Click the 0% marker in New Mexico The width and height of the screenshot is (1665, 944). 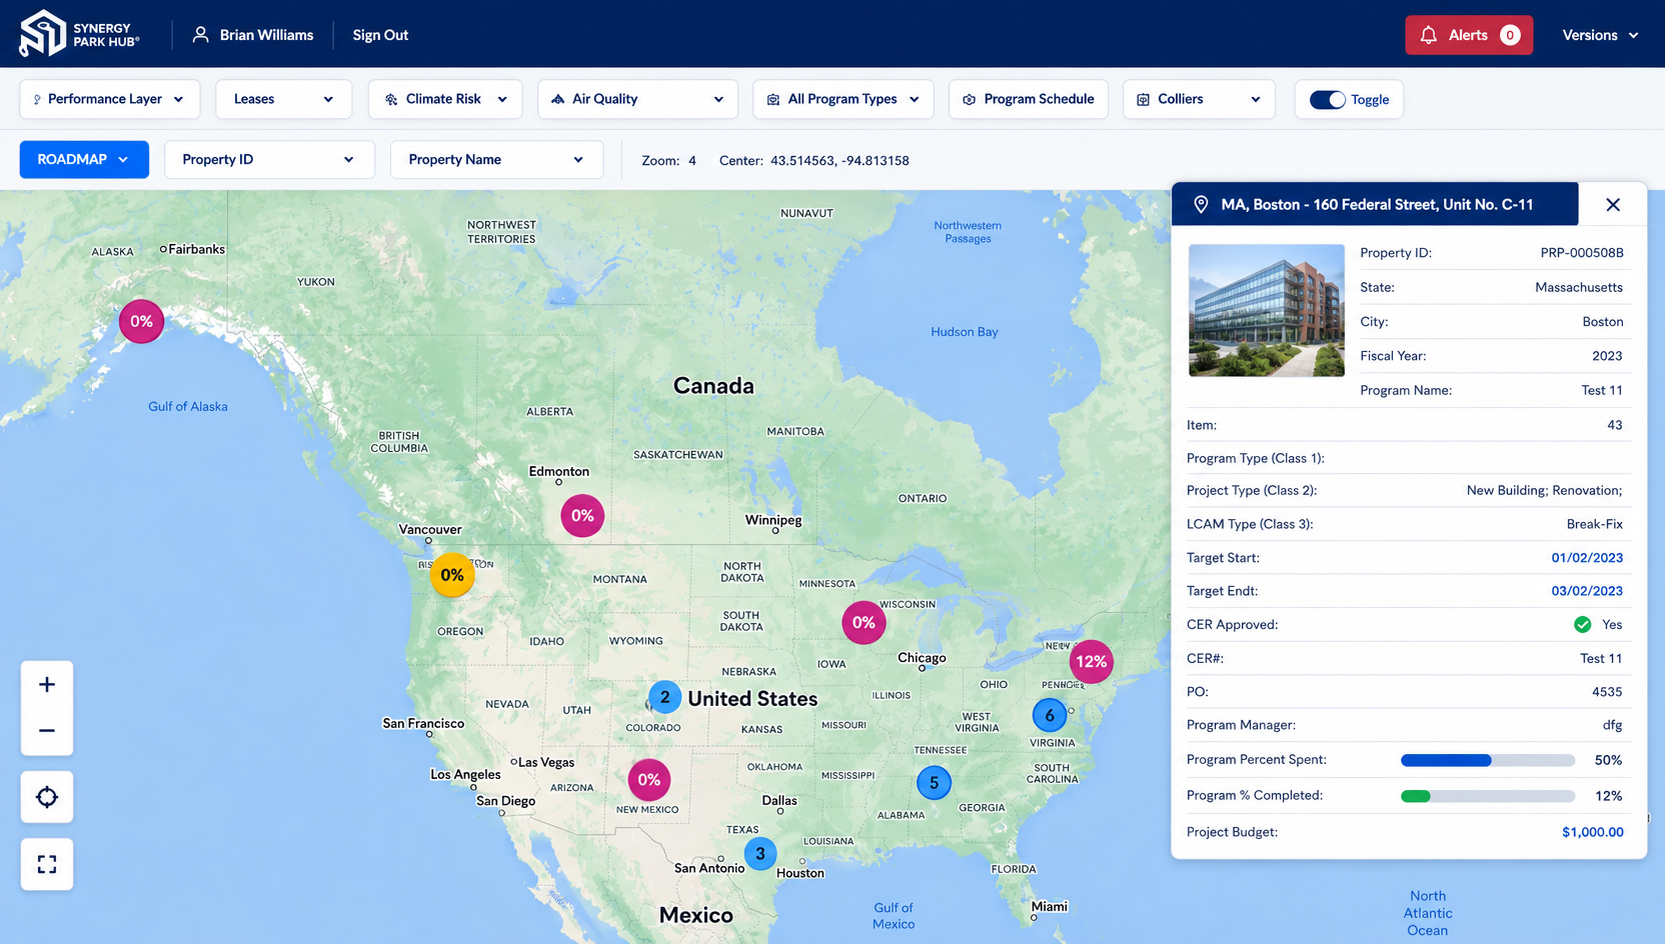(649, 780)
